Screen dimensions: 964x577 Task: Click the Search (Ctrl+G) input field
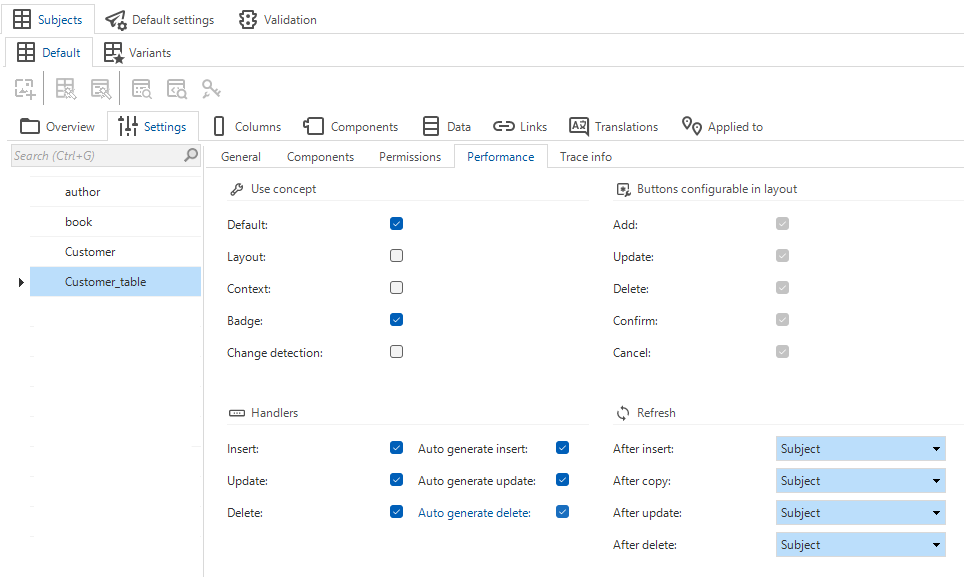95,155
